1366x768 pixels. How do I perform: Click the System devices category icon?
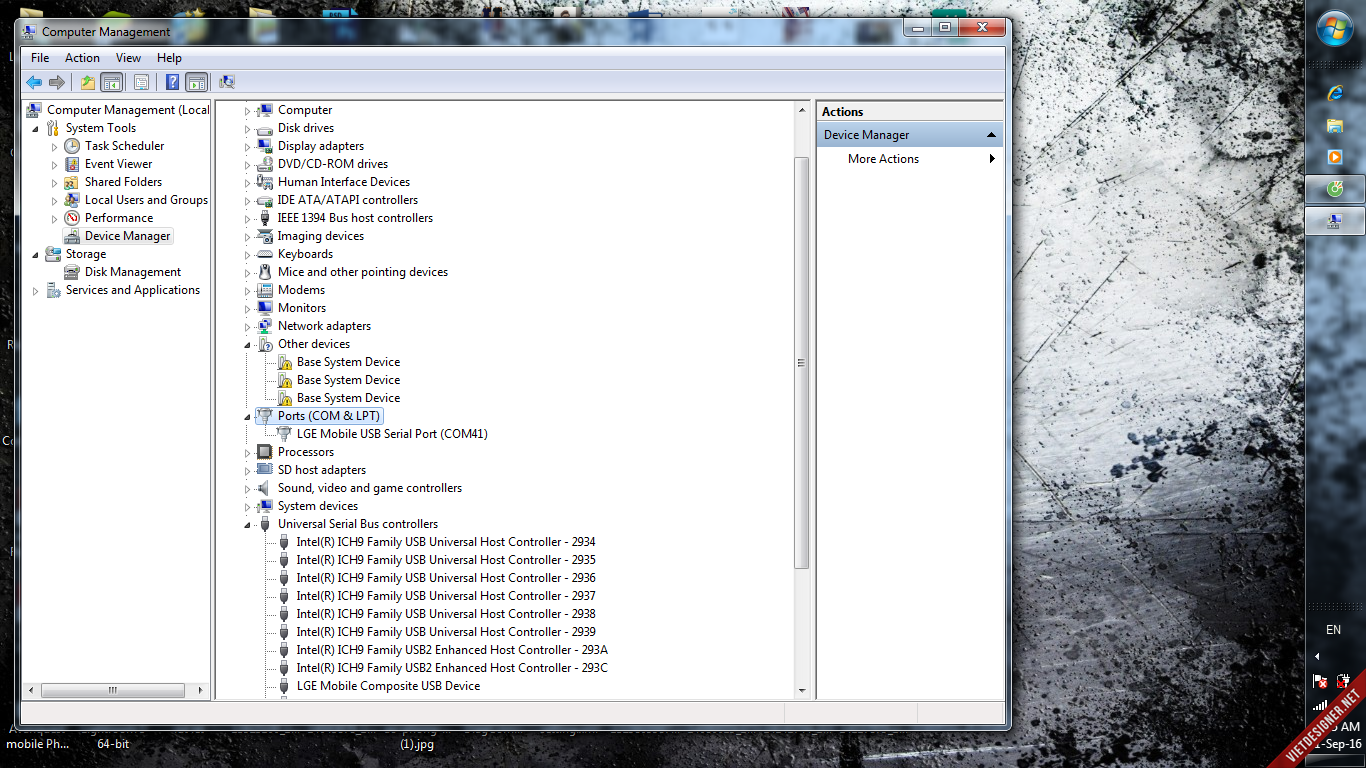(x=265, y=506)
